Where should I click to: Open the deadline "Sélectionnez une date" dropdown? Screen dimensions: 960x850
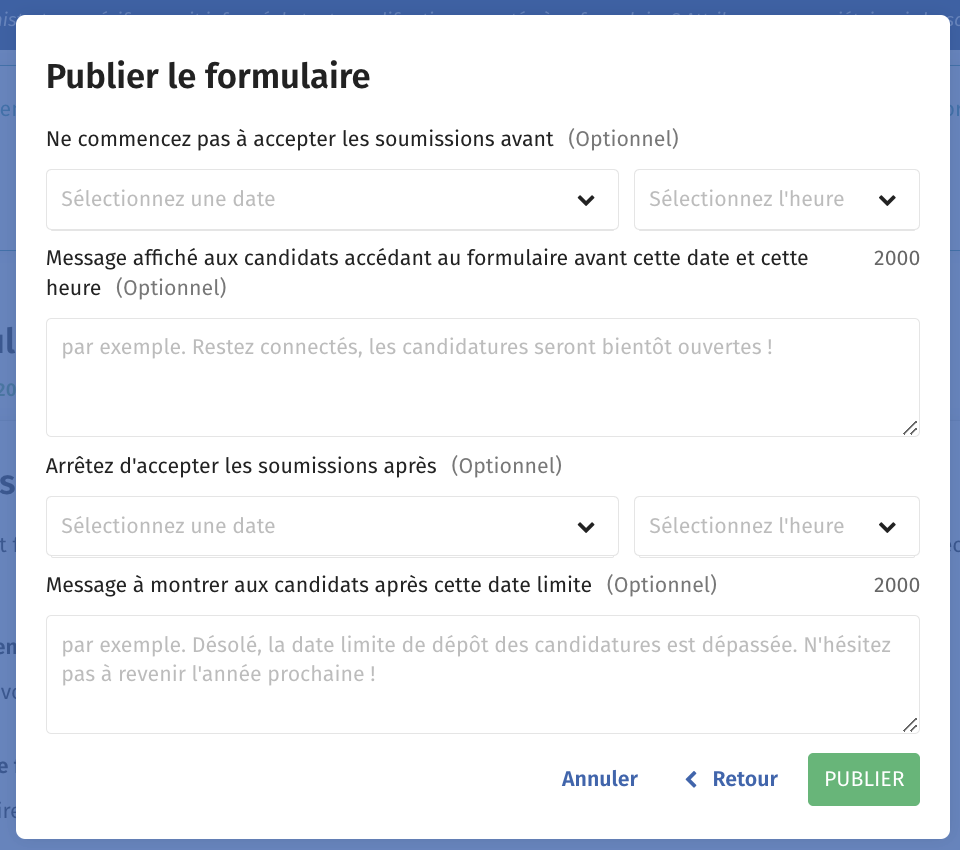[300, 527]
